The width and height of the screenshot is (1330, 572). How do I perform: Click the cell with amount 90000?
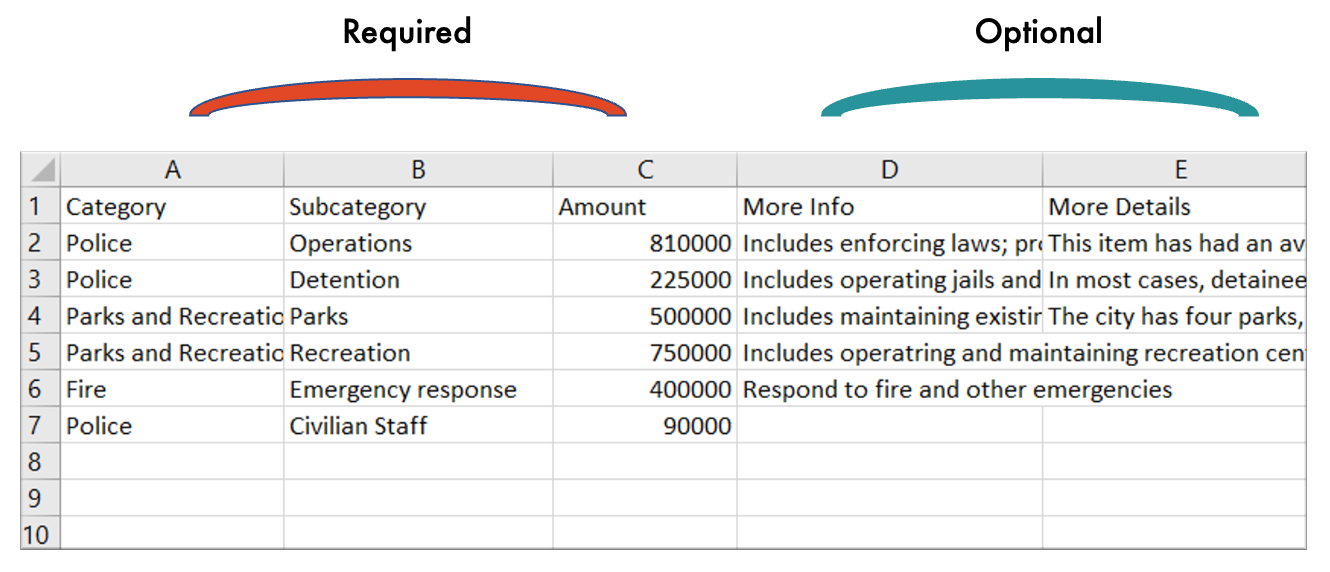[x=645, y=426]
